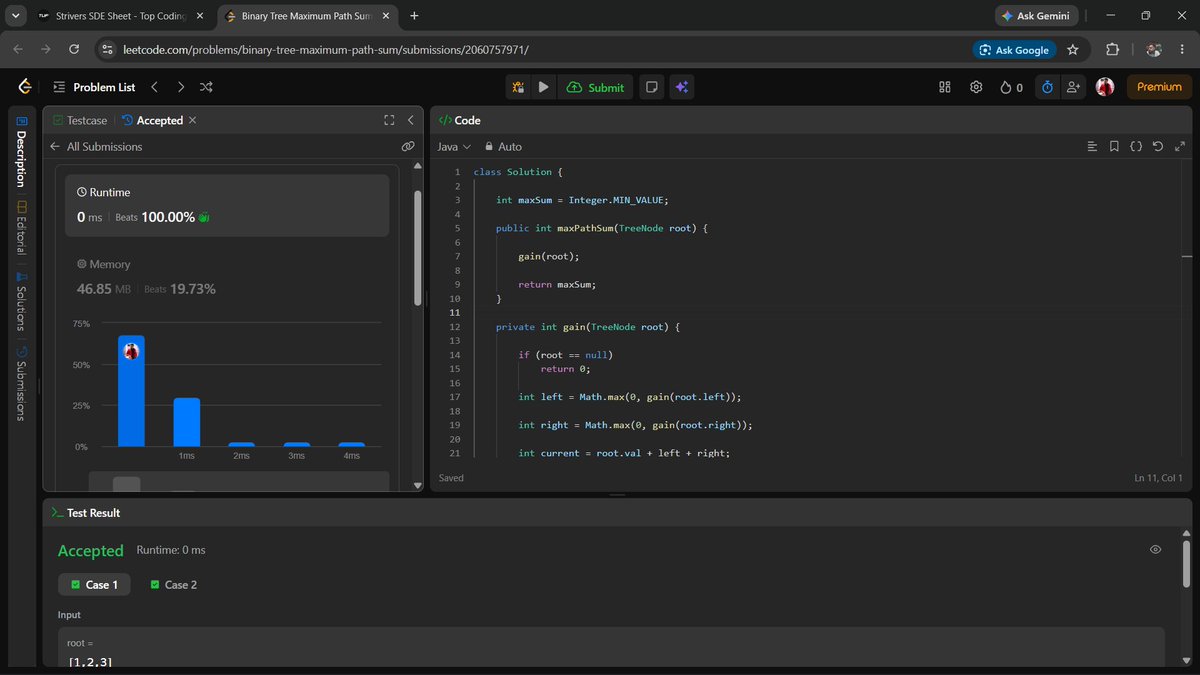Click the debugger bug icon
1200x675 pixels.
click(x=518, y=87)
